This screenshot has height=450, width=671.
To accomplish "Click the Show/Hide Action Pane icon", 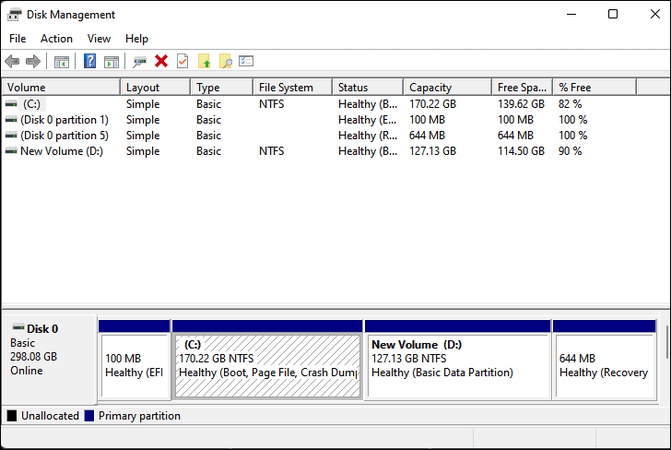I will pyautogui.click(x=111, y=61).
